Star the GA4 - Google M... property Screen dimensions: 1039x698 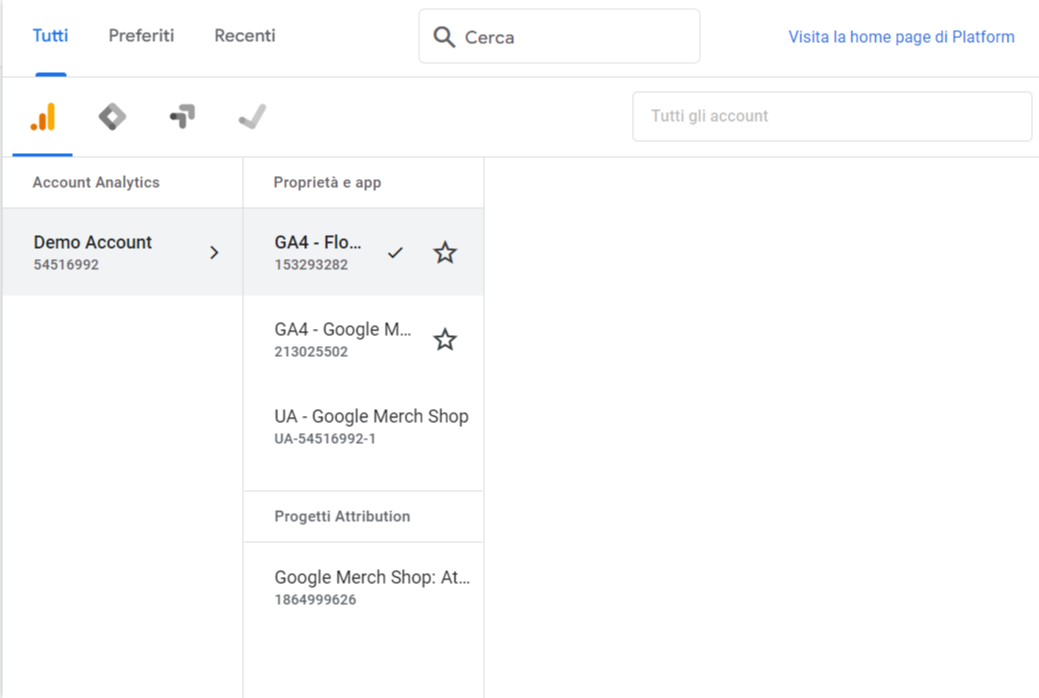[445, 339]
